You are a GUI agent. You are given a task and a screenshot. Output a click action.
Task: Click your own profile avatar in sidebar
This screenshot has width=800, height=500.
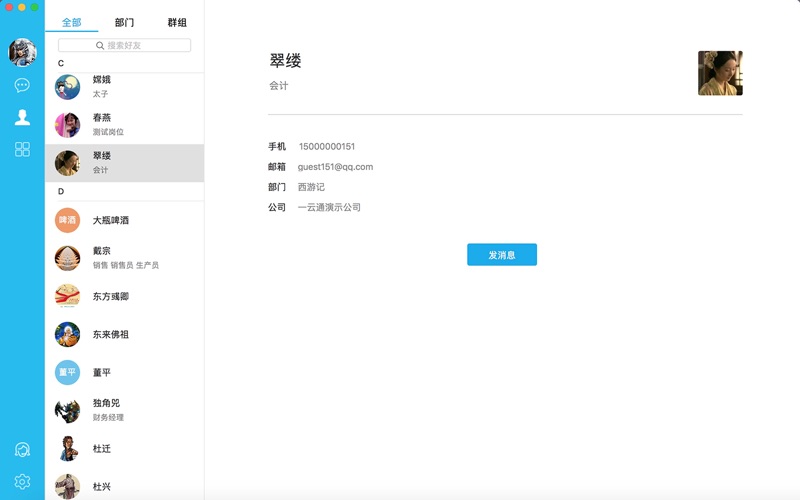coord(22,52)
